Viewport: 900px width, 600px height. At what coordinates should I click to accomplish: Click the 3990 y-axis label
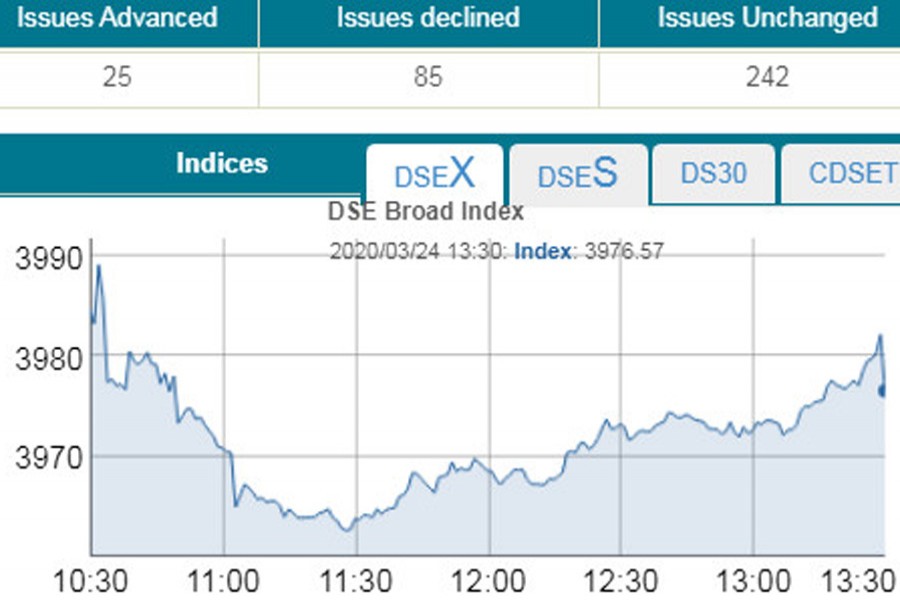tap(48, 258)
